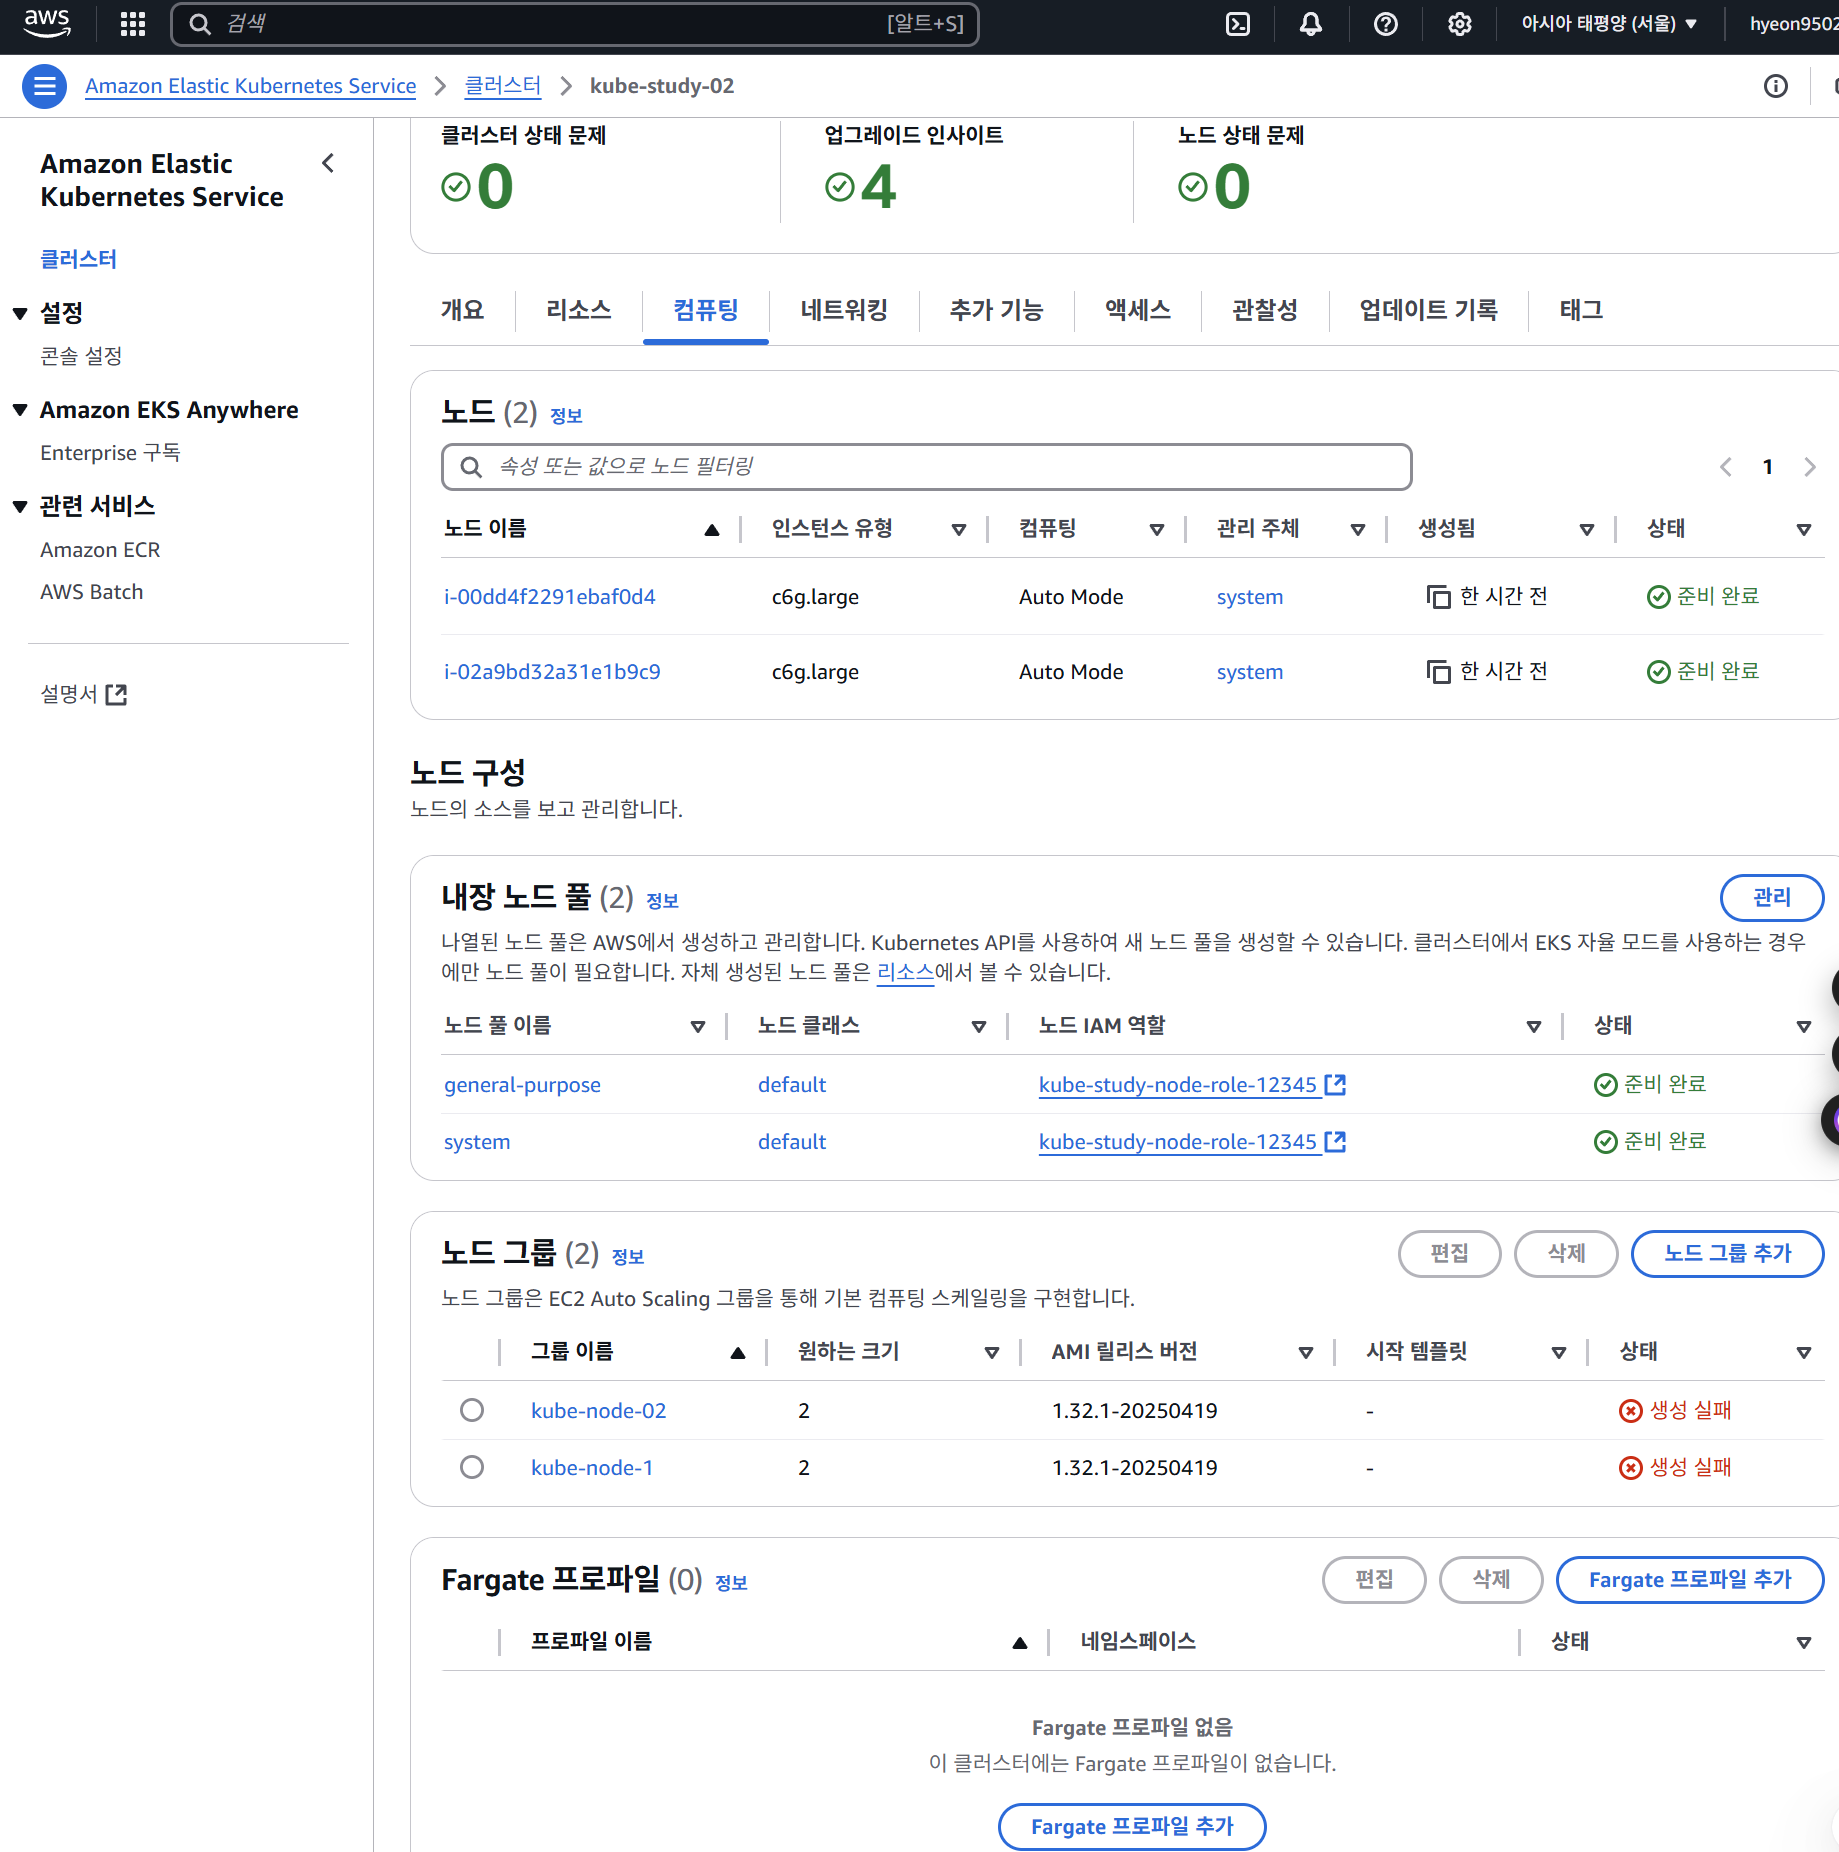
Task: Click the node group 삭제 button
Action: 1567,1253
